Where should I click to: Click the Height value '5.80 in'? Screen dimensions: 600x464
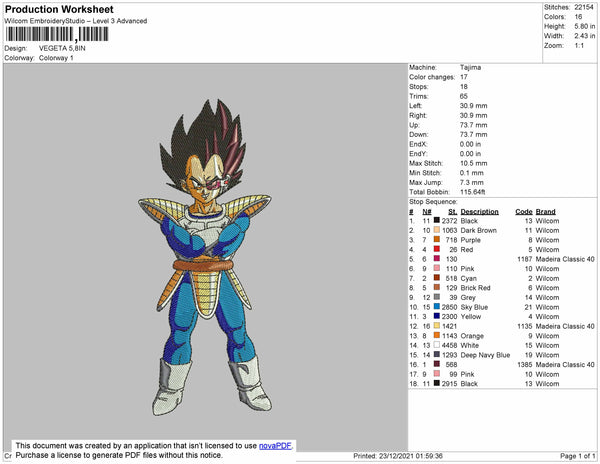pos(584,26)
